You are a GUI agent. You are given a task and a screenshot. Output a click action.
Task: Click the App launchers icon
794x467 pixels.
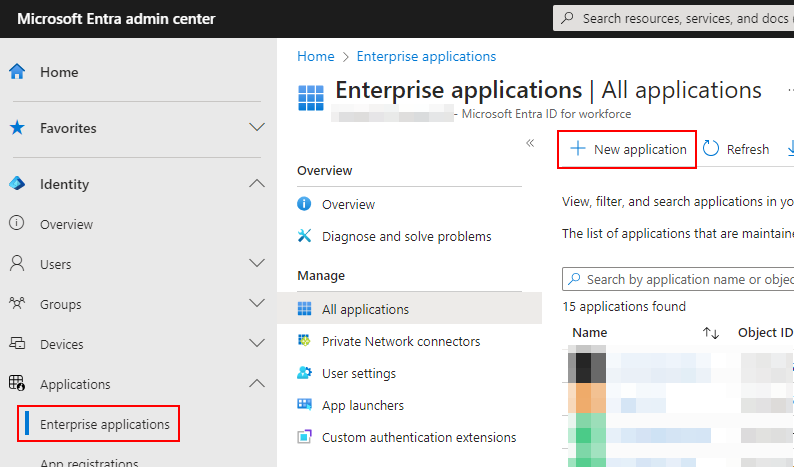point(304,404)
